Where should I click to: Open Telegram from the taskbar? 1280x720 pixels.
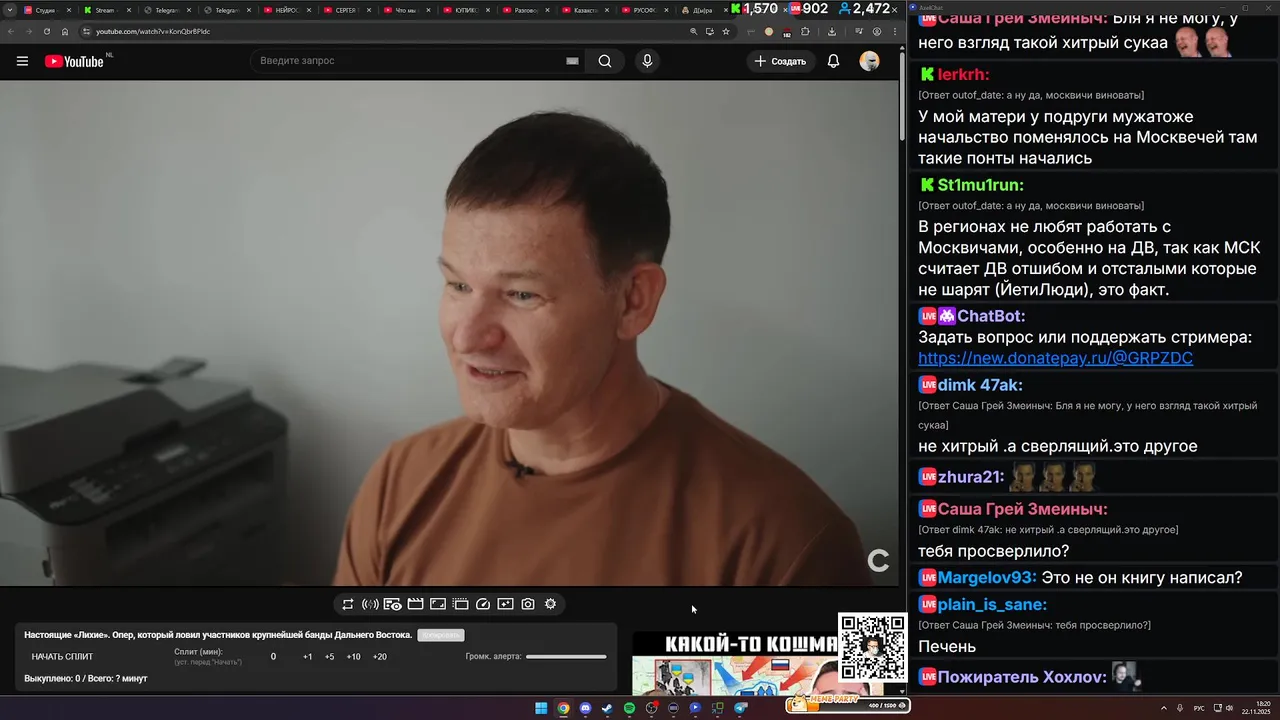click(x=740, y=708)
